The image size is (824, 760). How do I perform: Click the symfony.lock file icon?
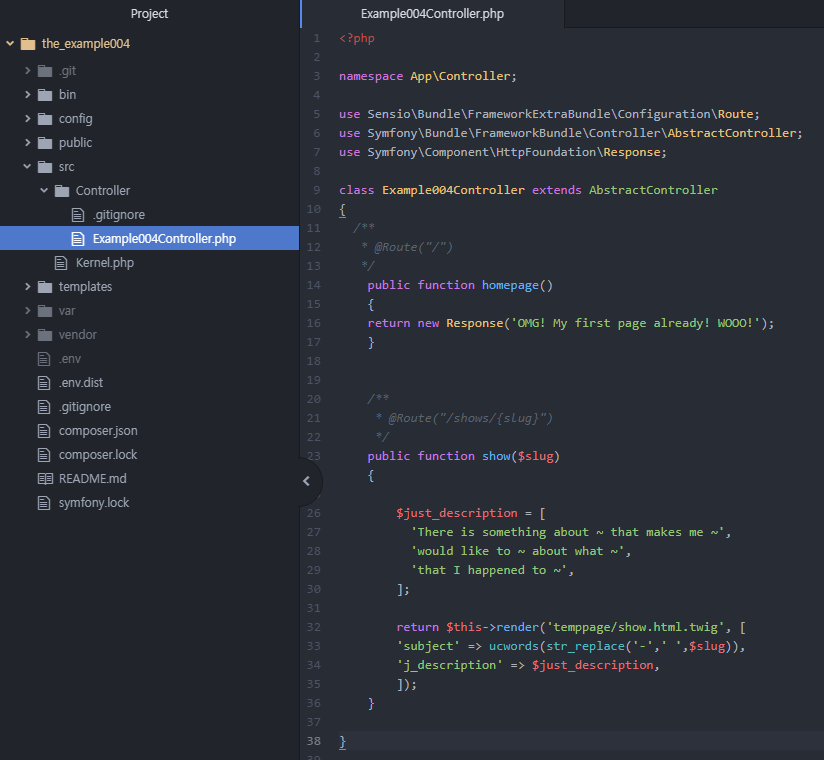44,503
